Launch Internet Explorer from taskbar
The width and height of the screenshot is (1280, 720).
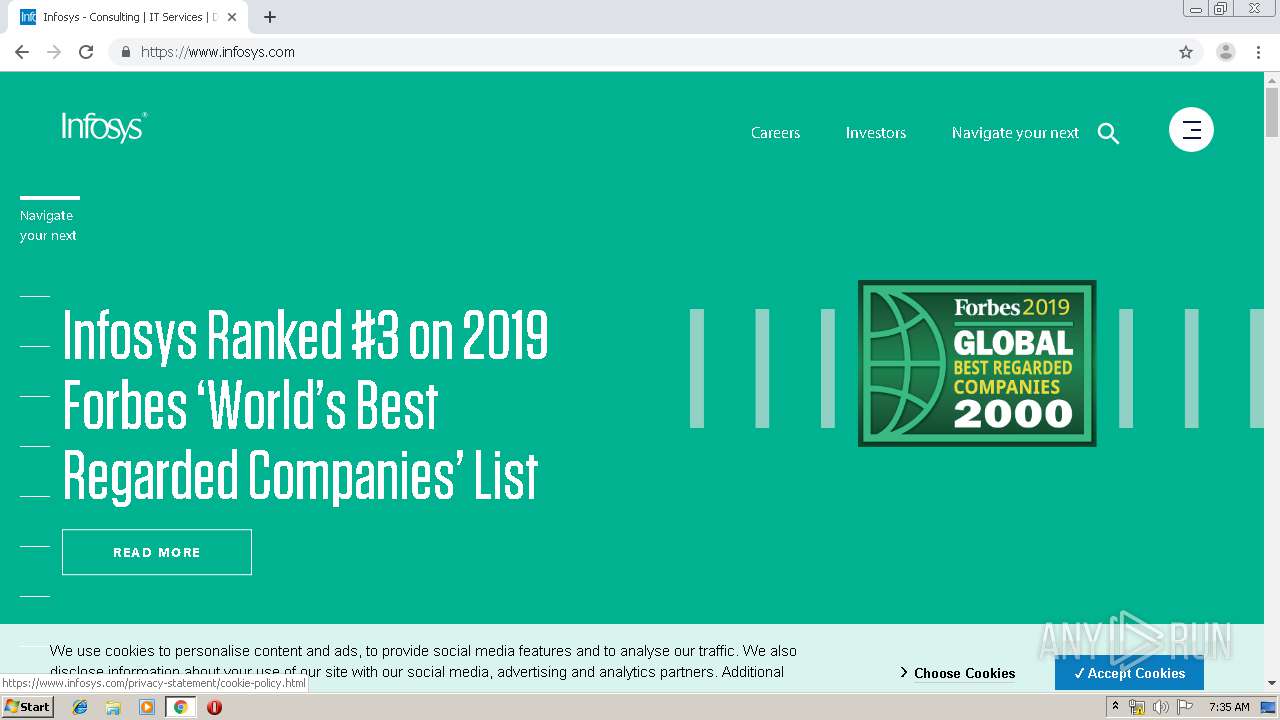[x=80, y=707]
